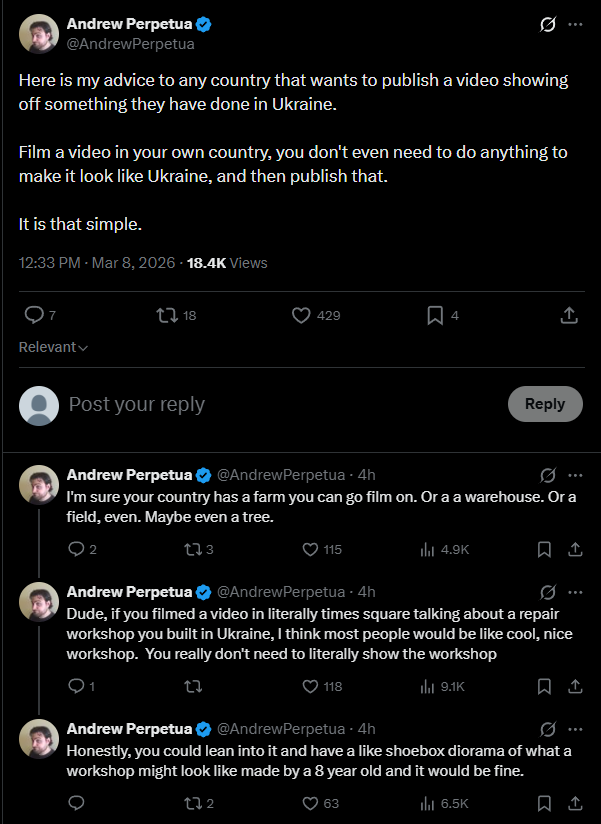Repost the main post with 18 reposts
This screenshot has height=824, width=601.
click(168, 315)
